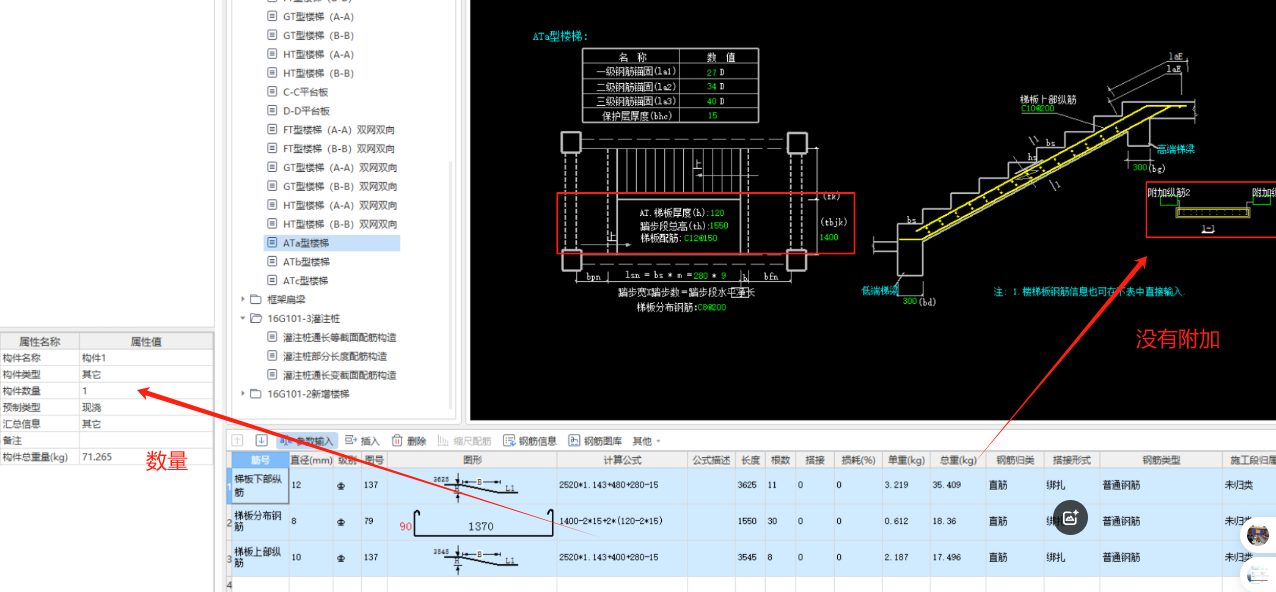Select FT型楼梯 (B-B) 双网双向 item
This screenshot has height=592, width=1276.
pos(340,149)
